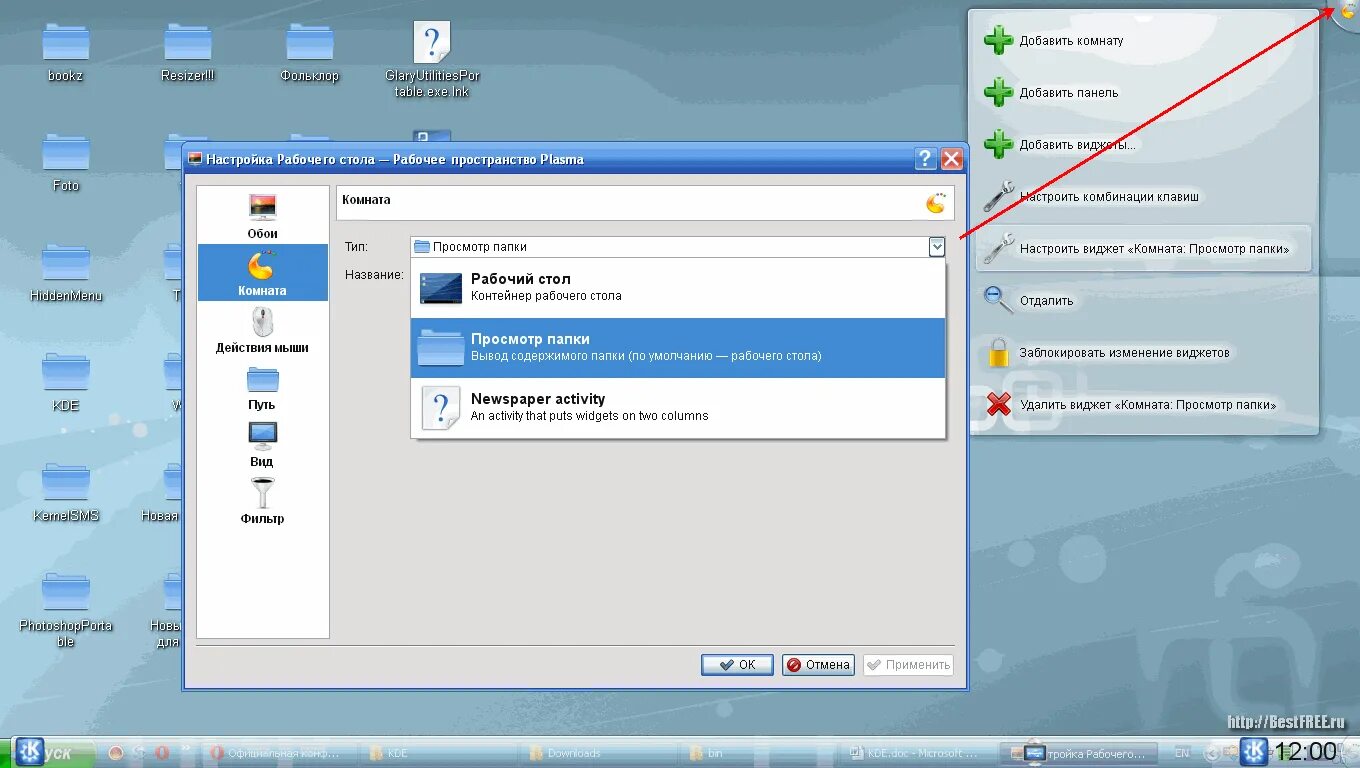Open dialog help question-mark button

(x=926, y=158)
